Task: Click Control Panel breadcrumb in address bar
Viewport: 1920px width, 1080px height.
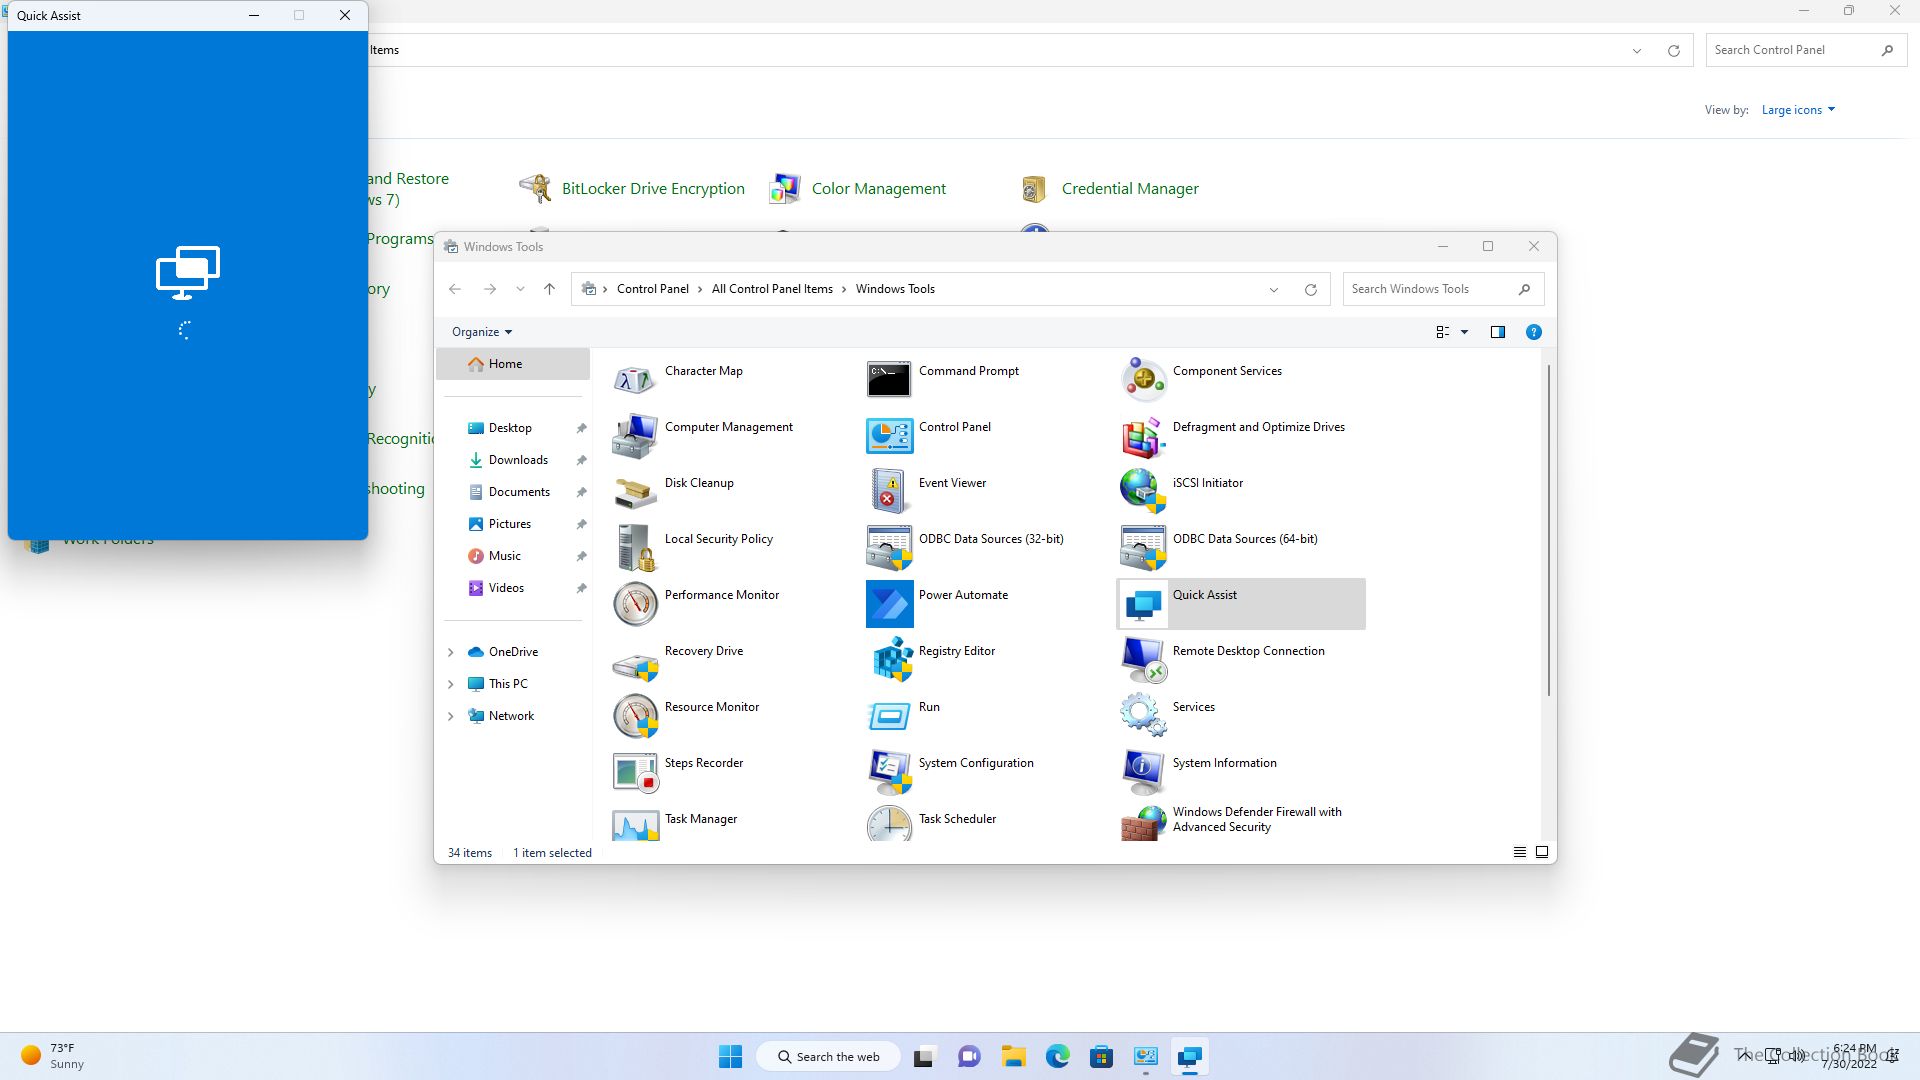Action: (652, 289)
